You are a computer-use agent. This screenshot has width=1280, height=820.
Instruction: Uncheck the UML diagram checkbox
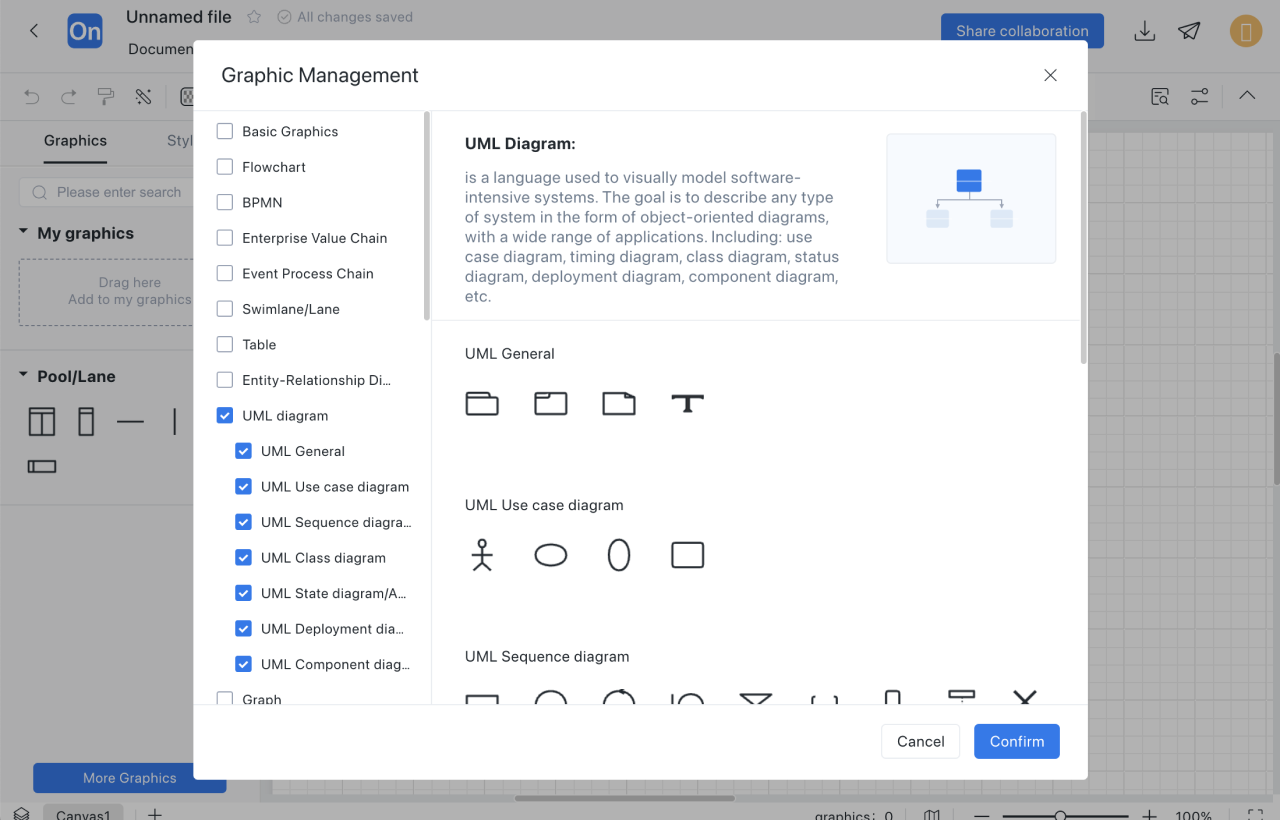[x=225, y=416]
